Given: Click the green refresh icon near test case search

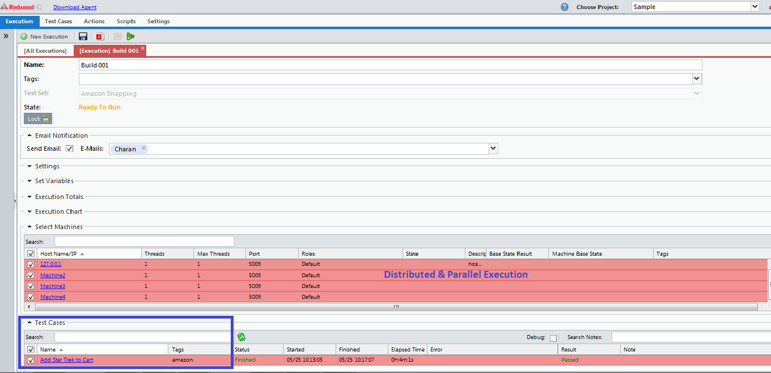Looking at the screenshot, I should 241,337.
